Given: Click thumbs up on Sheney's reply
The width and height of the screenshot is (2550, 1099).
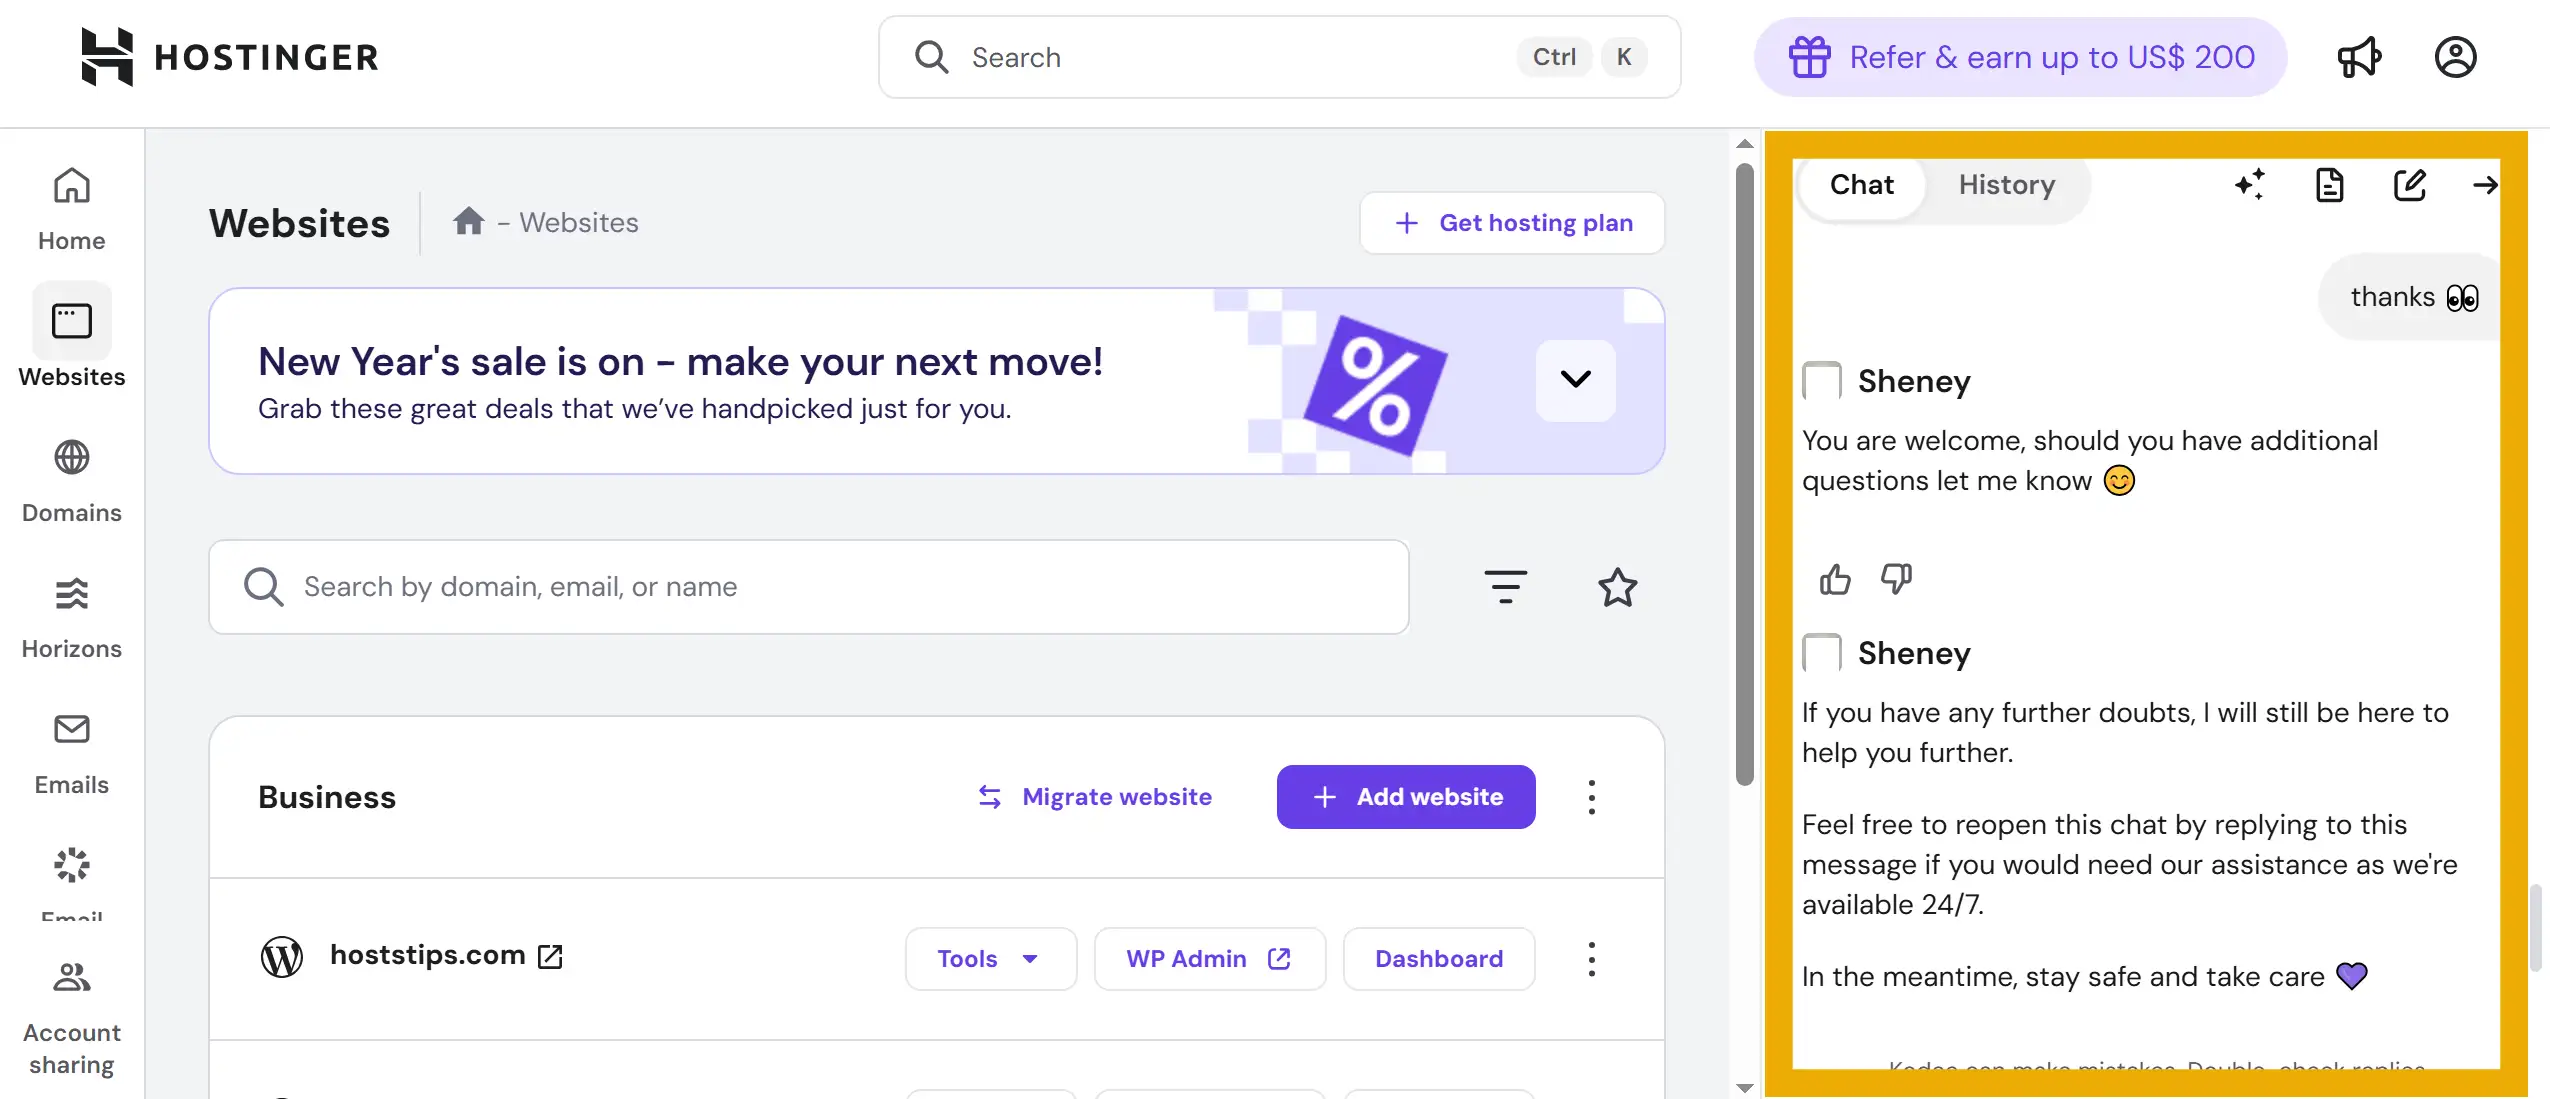Looking at the screenshot, I should pyautogui.click(x=1835, y=579).
